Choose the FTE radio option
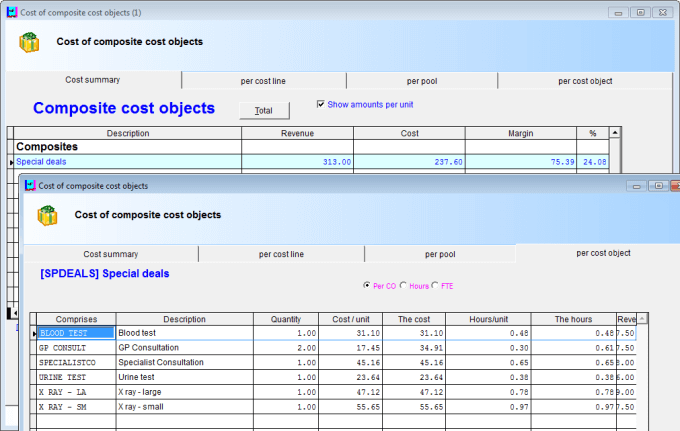The width and height of the screenshot is (680, 431). pos(435,285)
